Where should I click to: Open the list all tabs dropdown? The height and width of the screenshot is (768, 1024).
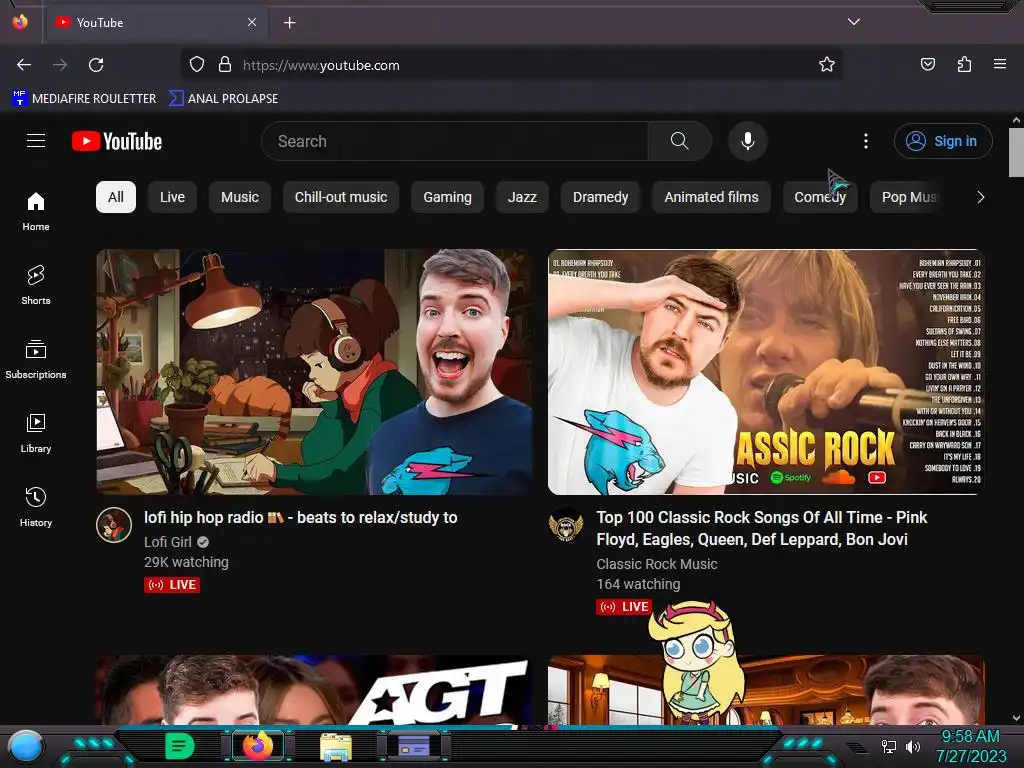coord(854,22)
